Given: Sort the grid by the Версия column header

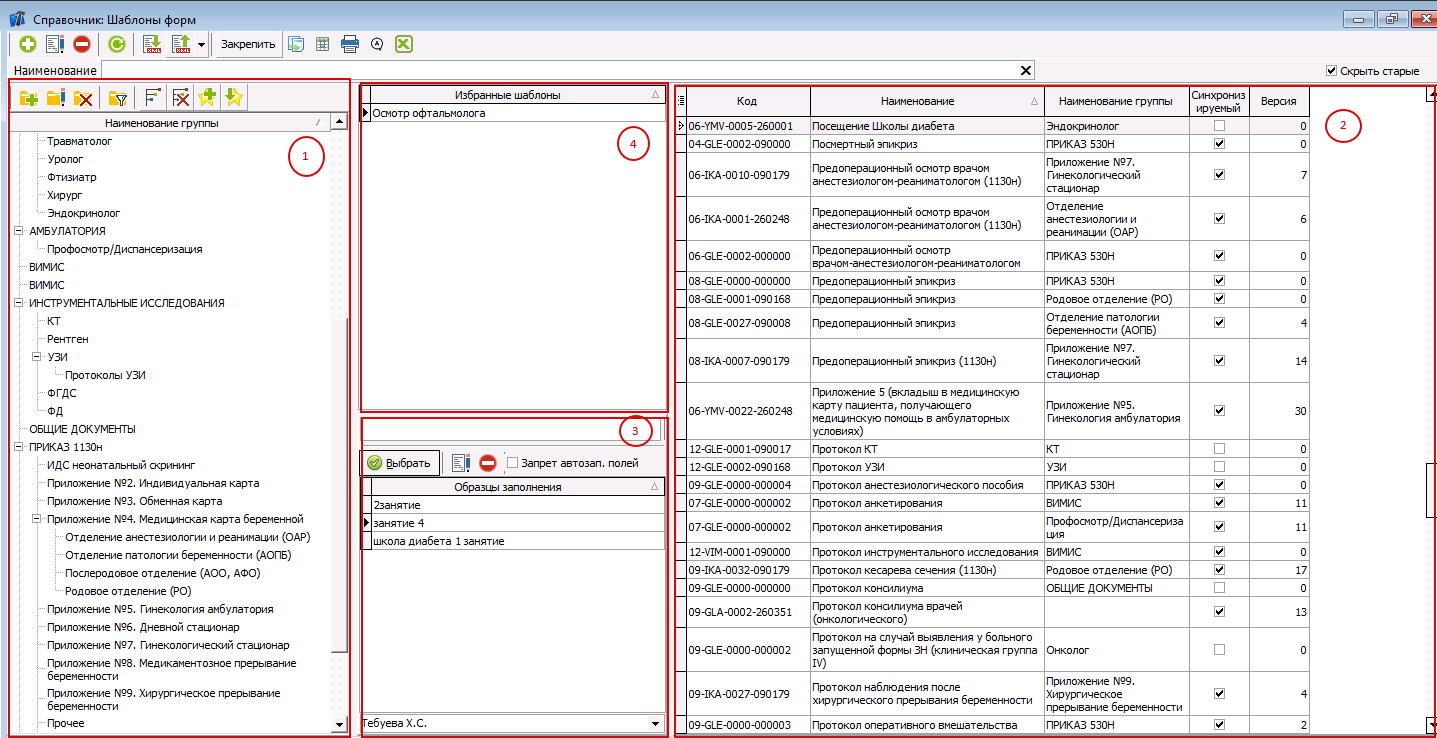Looking at the screenshot, I should (1279, 101).
